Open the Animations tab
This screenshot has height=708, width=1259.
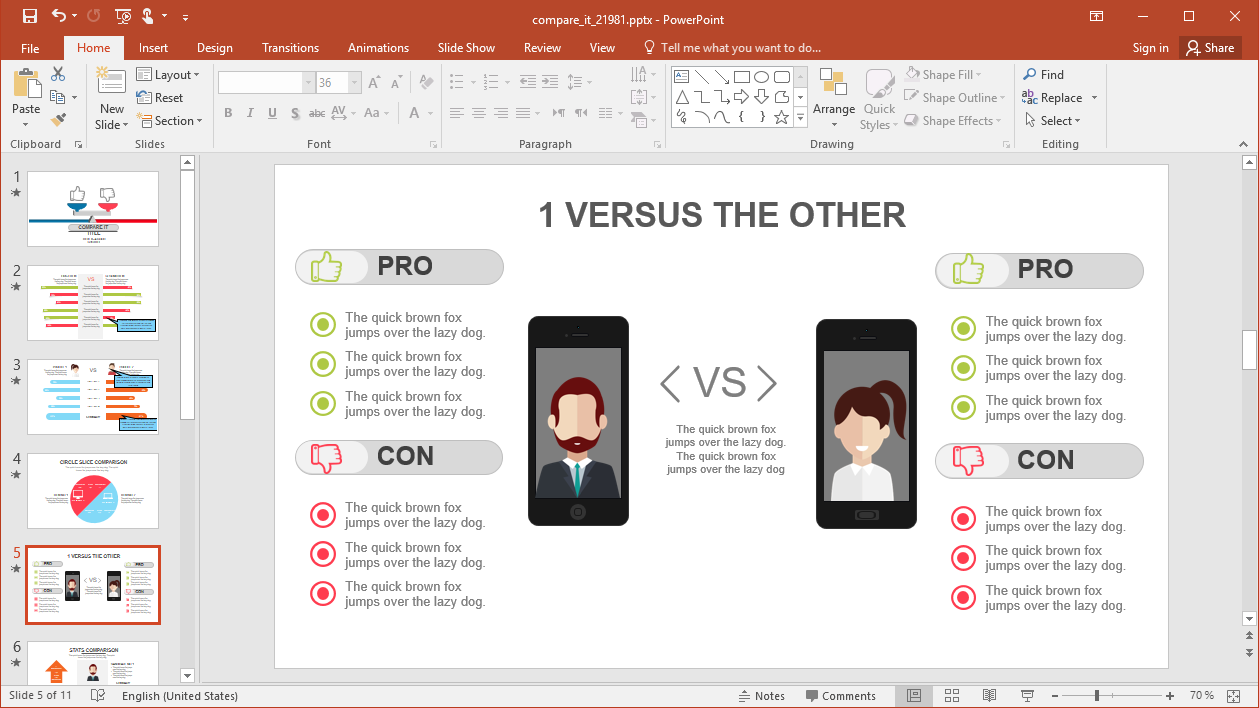378,48
